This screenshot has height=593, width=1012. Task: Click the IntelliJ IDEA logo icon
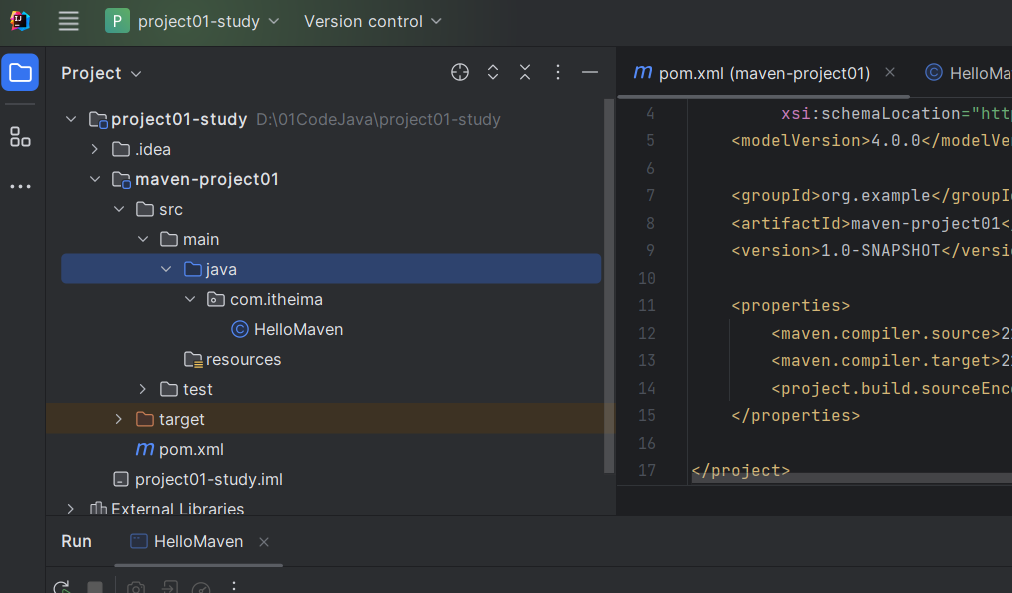coord(20,21)
